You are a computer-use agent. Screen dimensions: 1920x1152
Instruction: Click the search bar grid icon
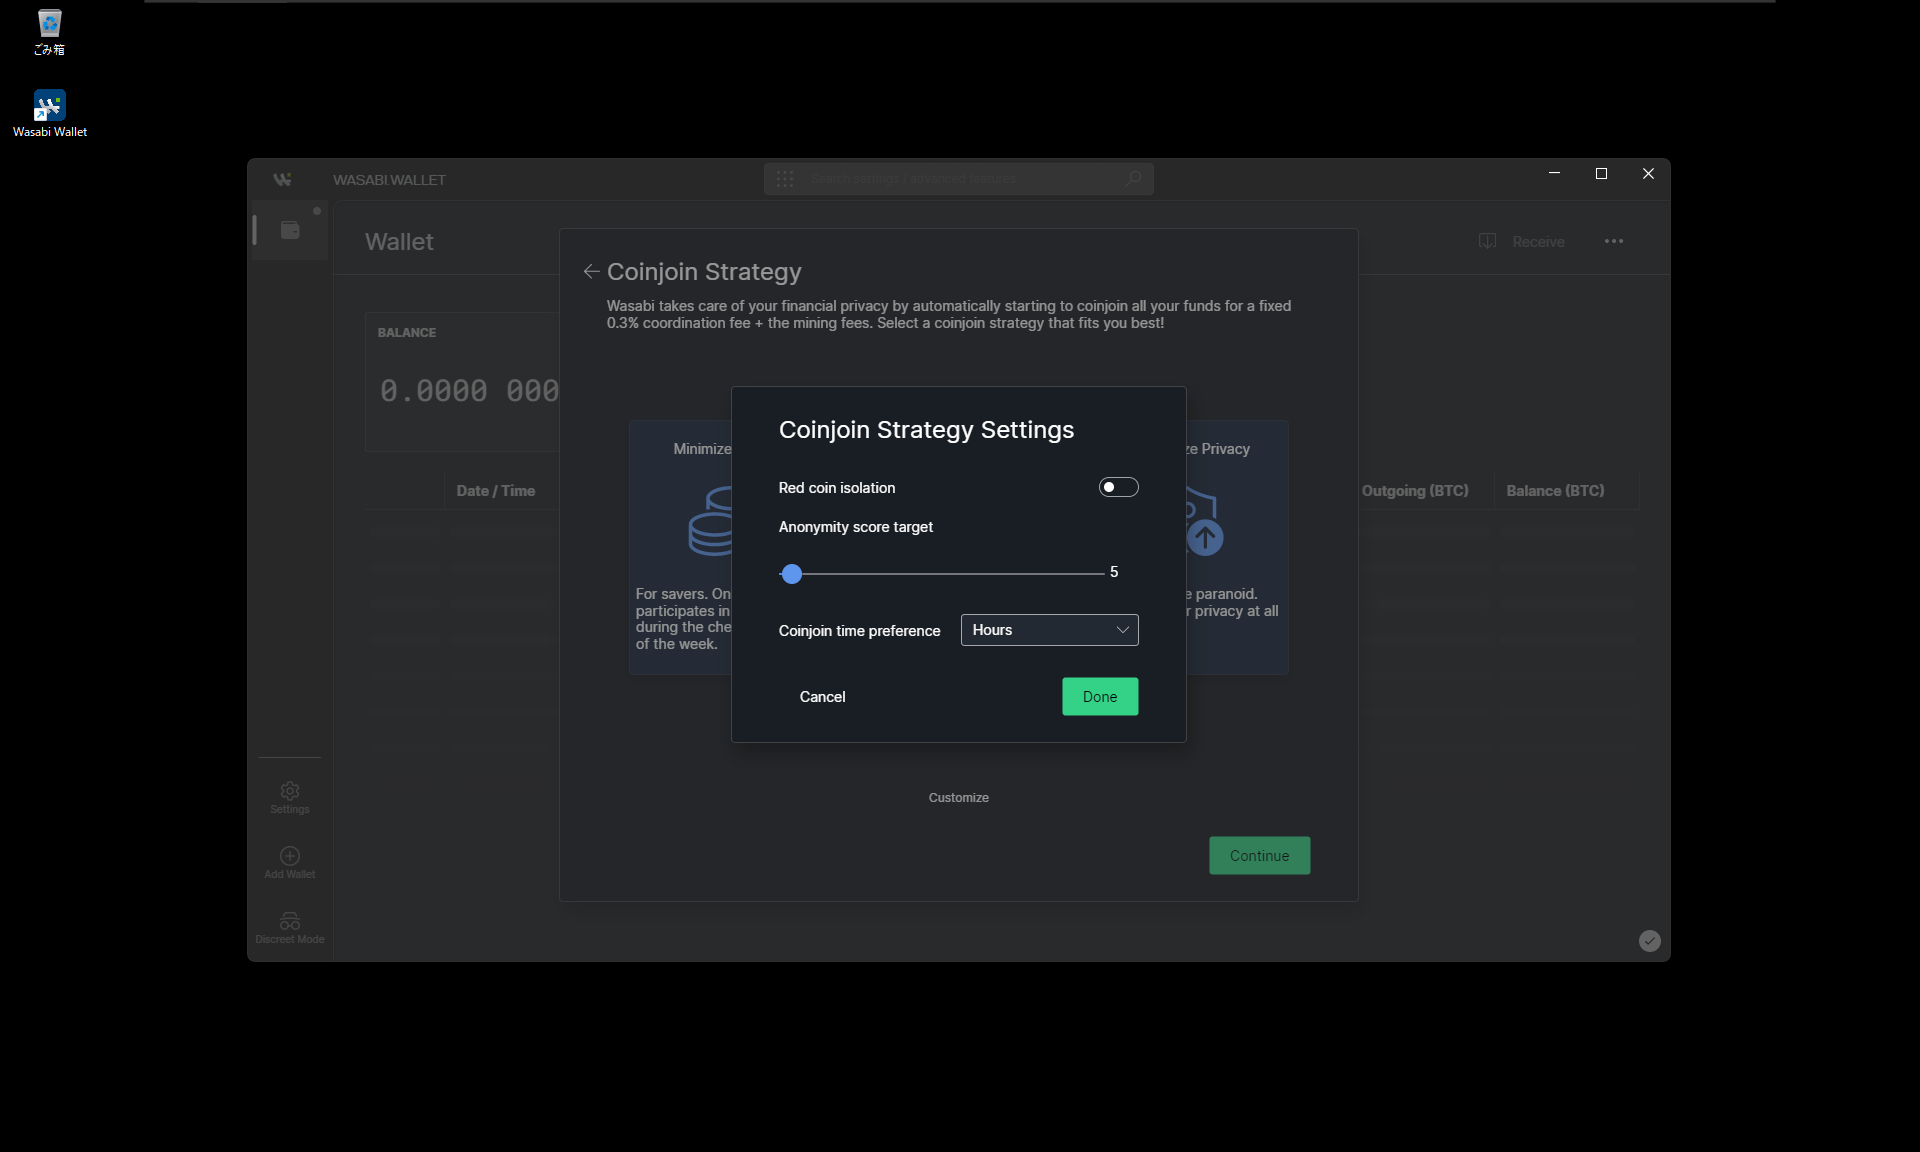tap(785, 179)
